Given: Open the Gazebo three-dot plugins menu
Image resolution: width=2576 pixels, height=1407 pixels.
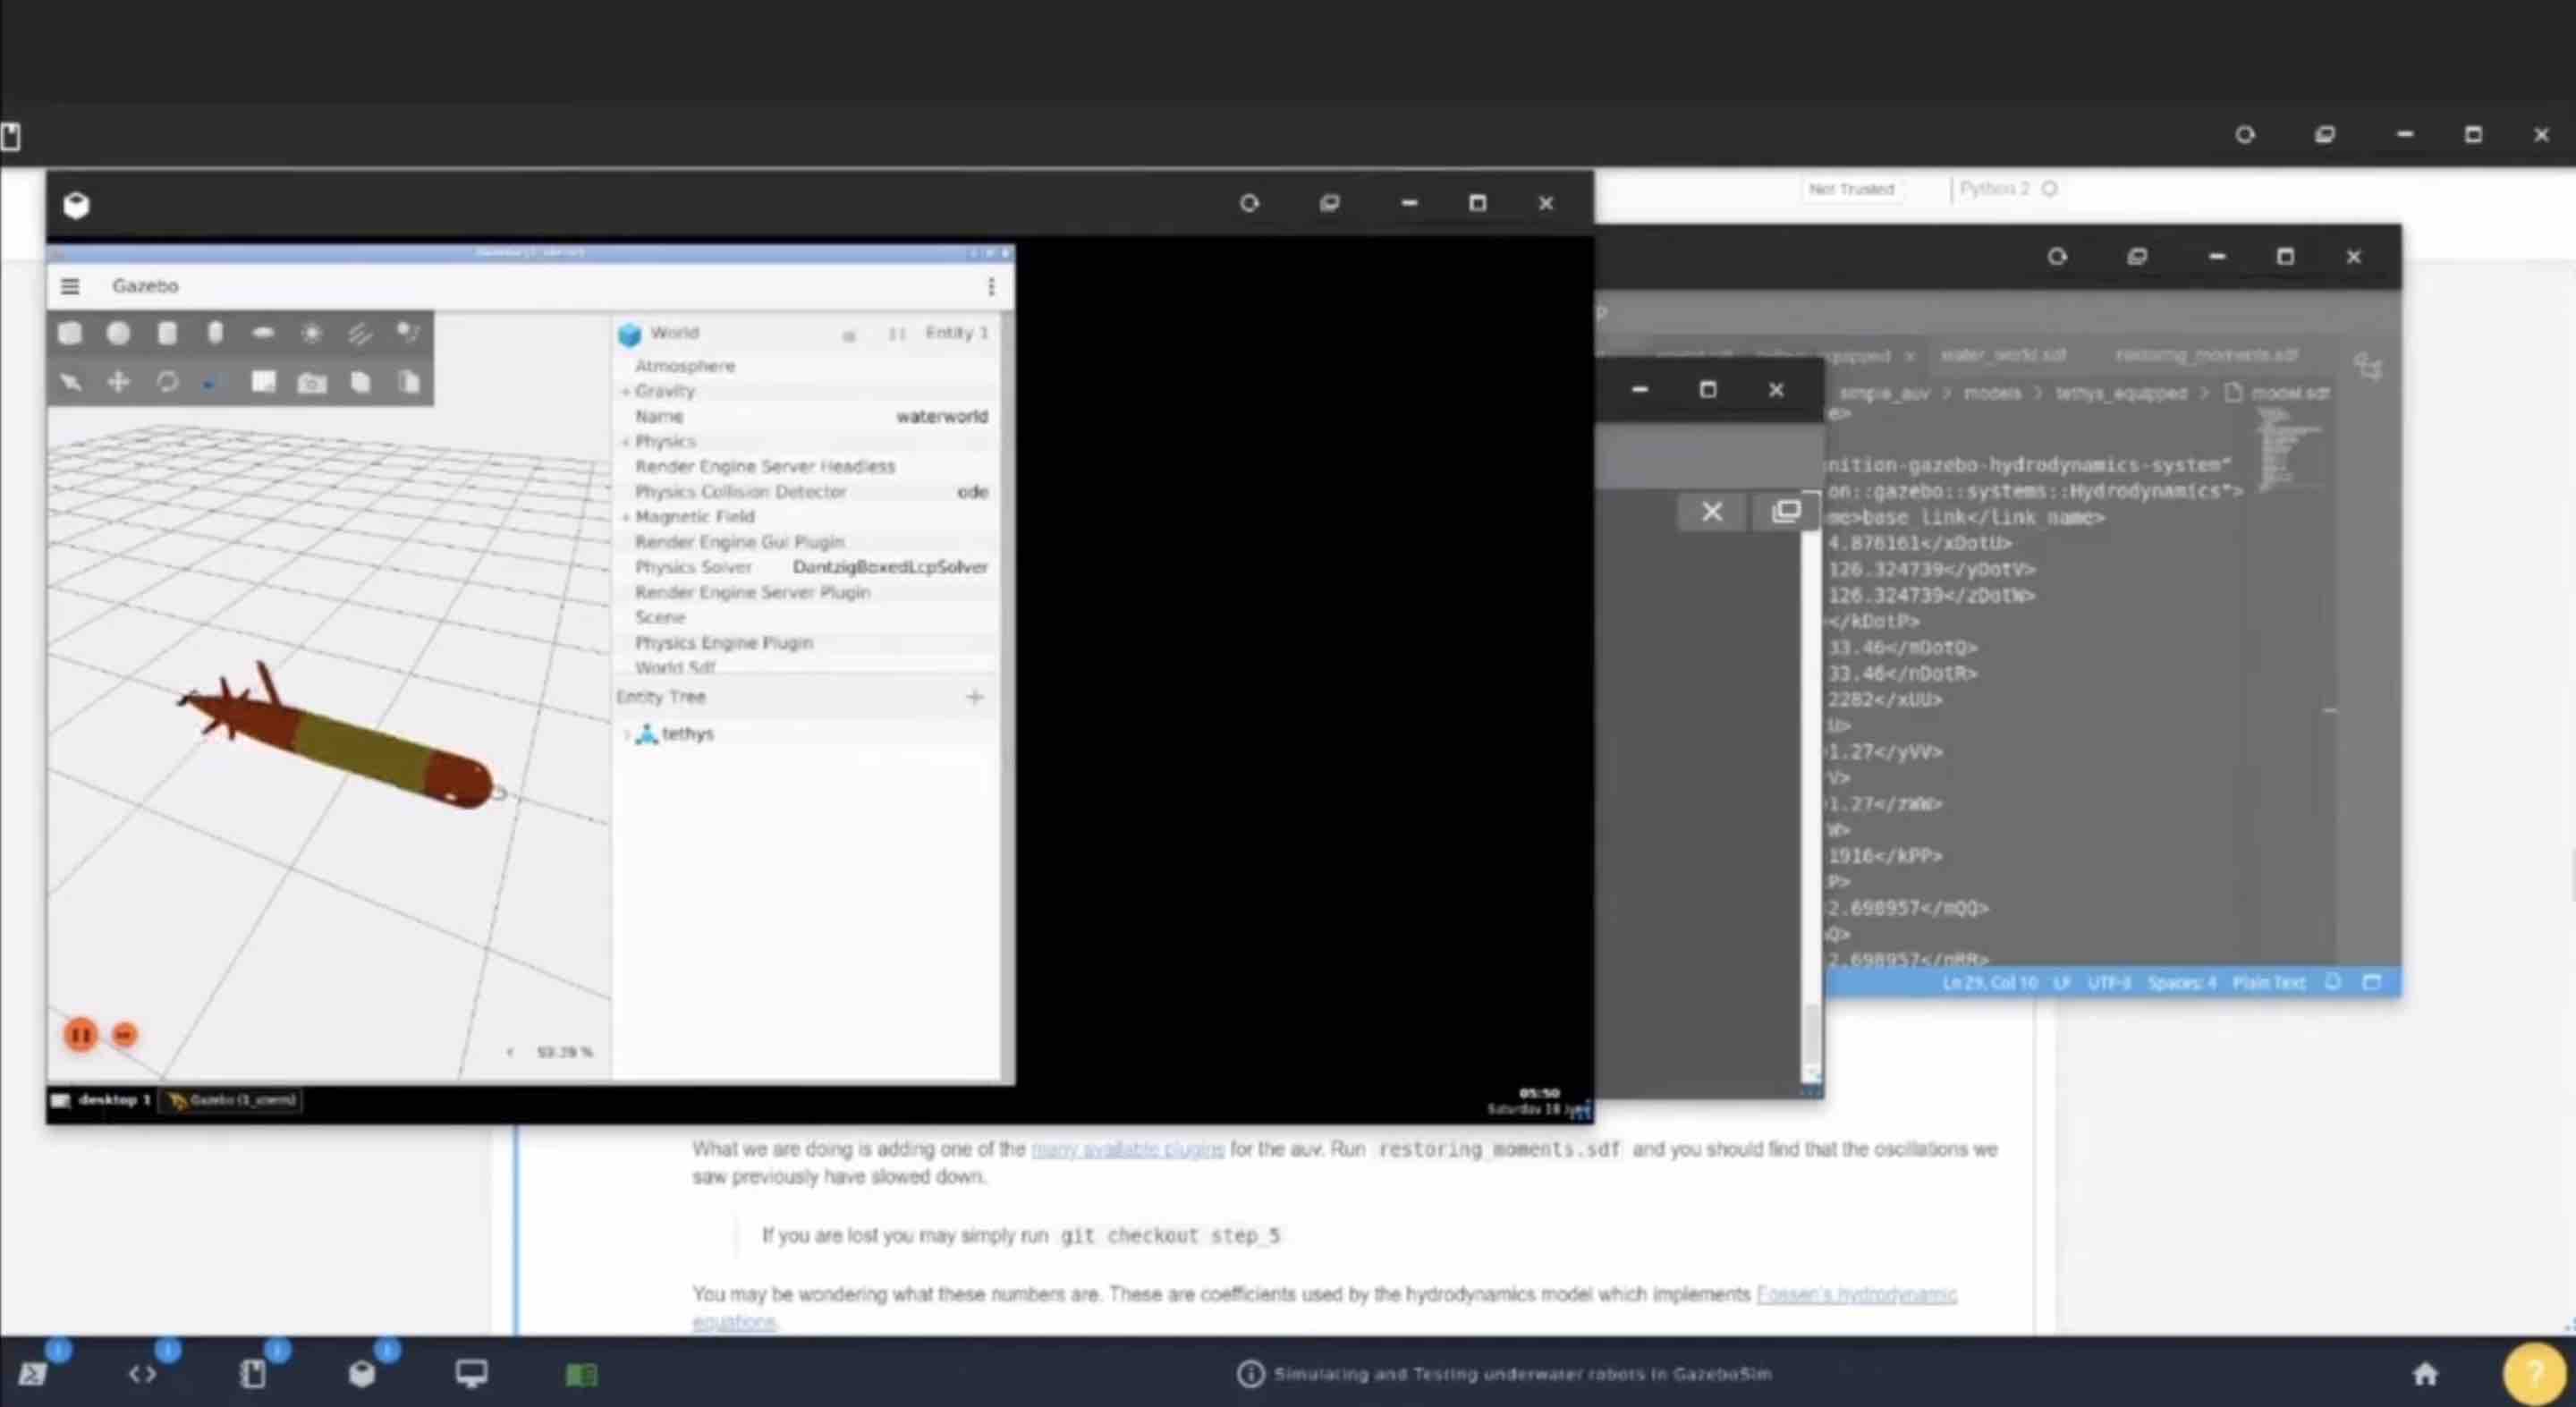Looking at the screenshot, I should 991,287.
